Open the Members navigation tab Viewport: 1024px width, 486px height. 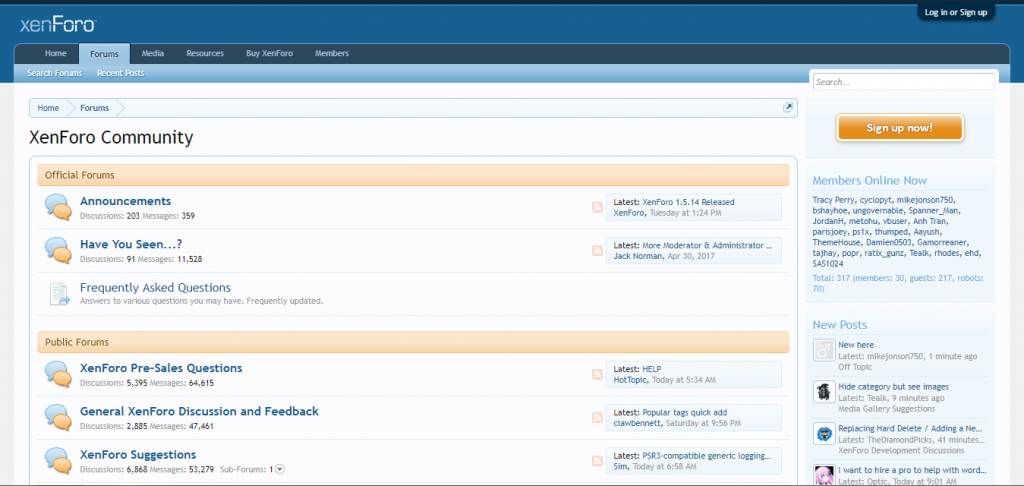pos(332,54)
